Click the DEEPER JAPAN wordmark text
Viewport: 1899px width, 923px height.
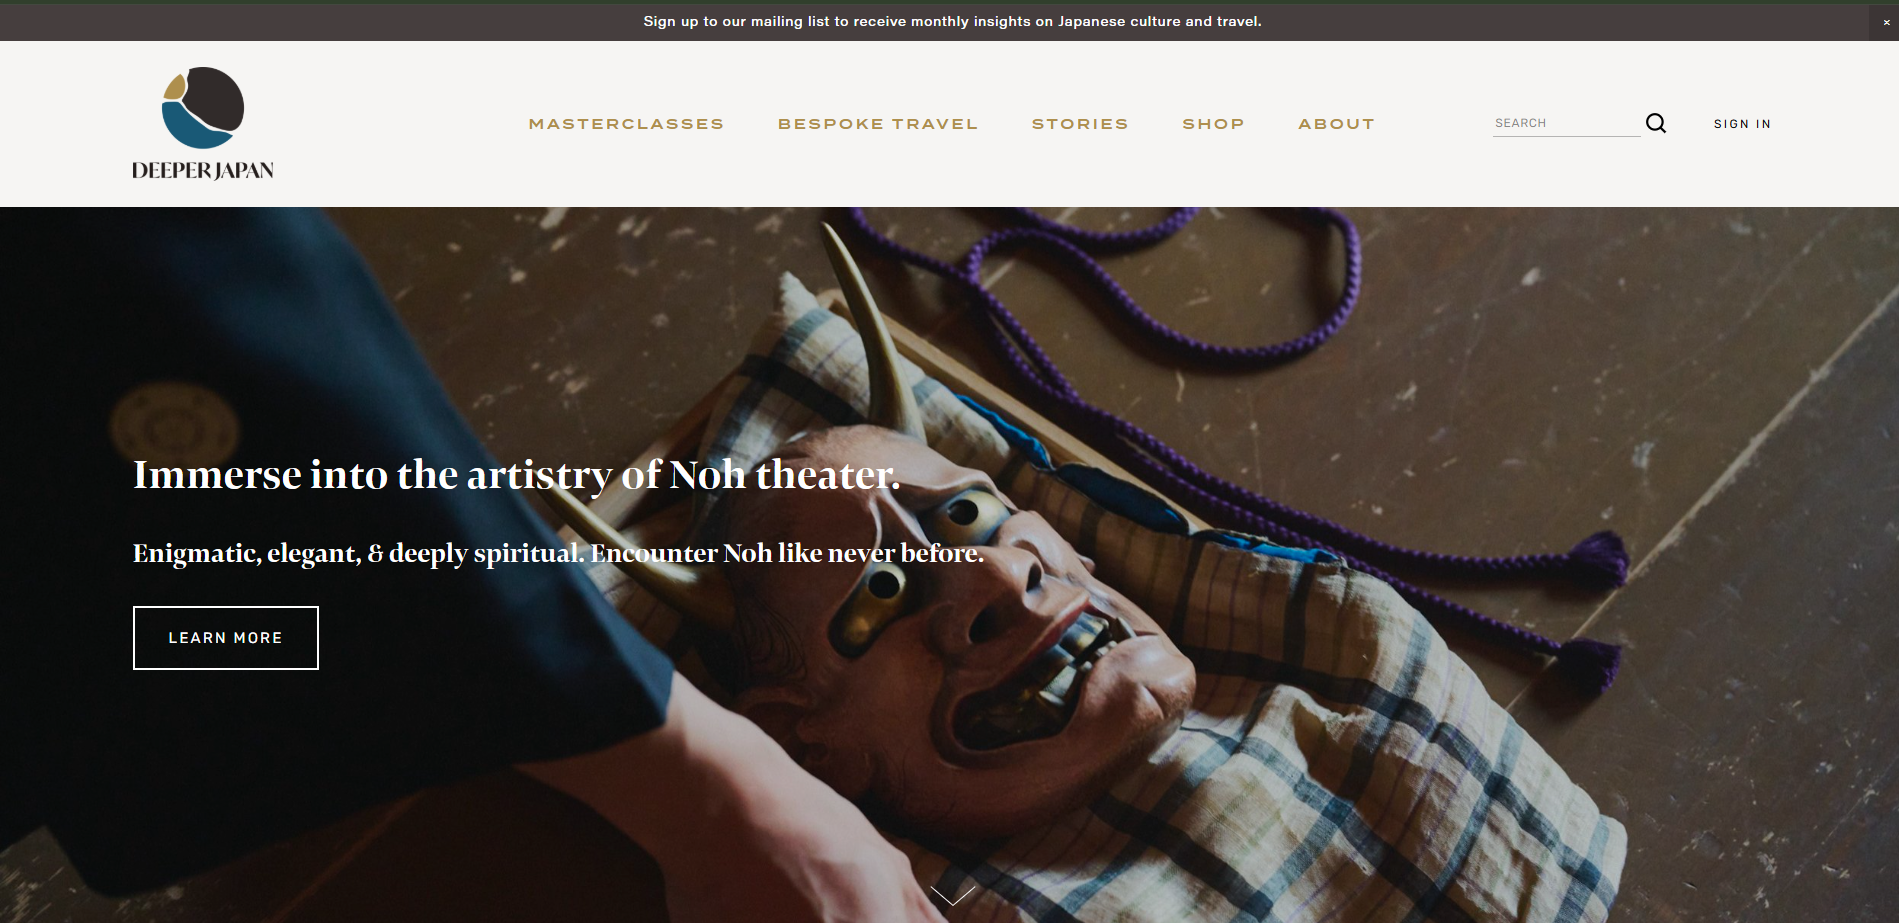coord(203,170)
